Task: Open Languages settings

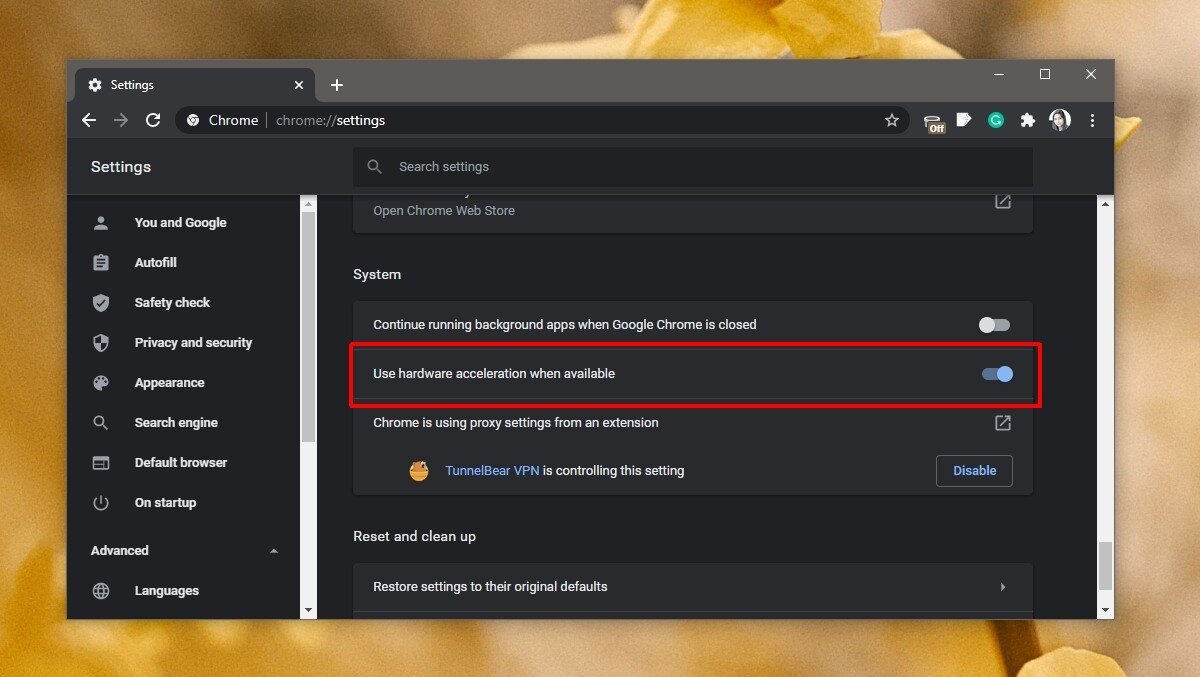Action: click(166, 591)
